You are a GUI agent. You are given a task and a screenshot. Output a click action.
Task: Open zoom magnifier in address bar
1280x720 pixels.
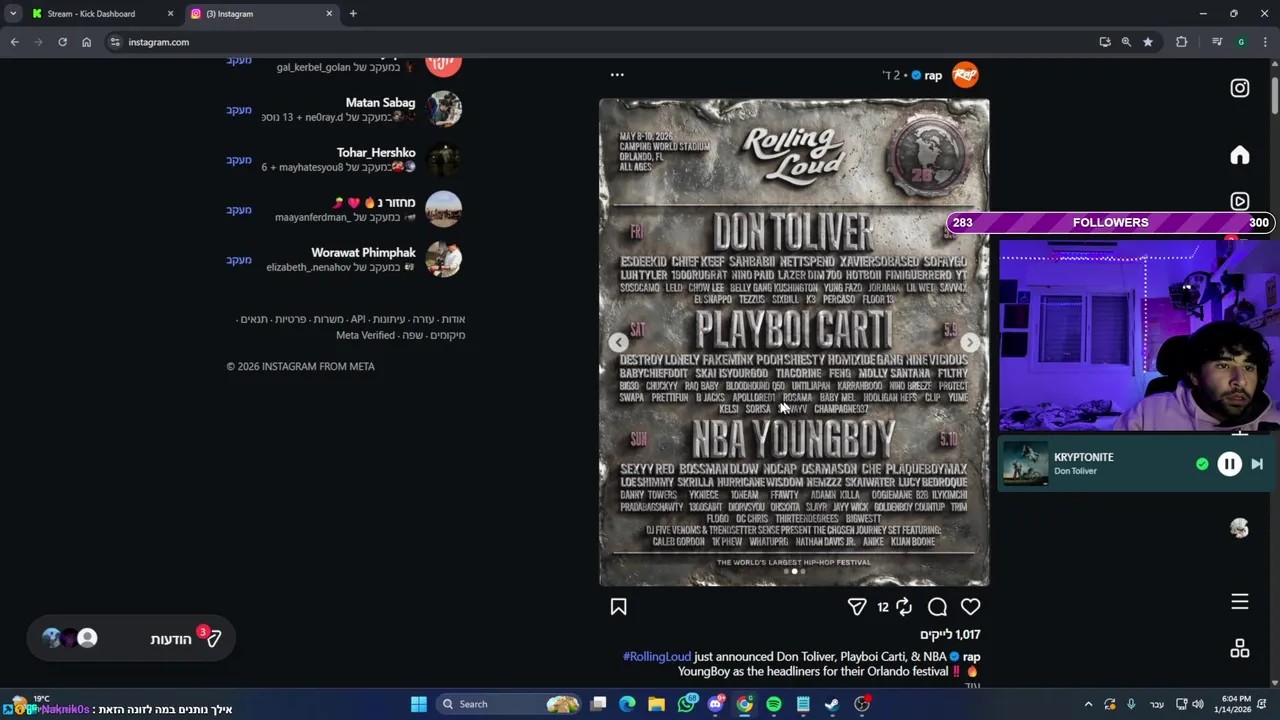1126,42
